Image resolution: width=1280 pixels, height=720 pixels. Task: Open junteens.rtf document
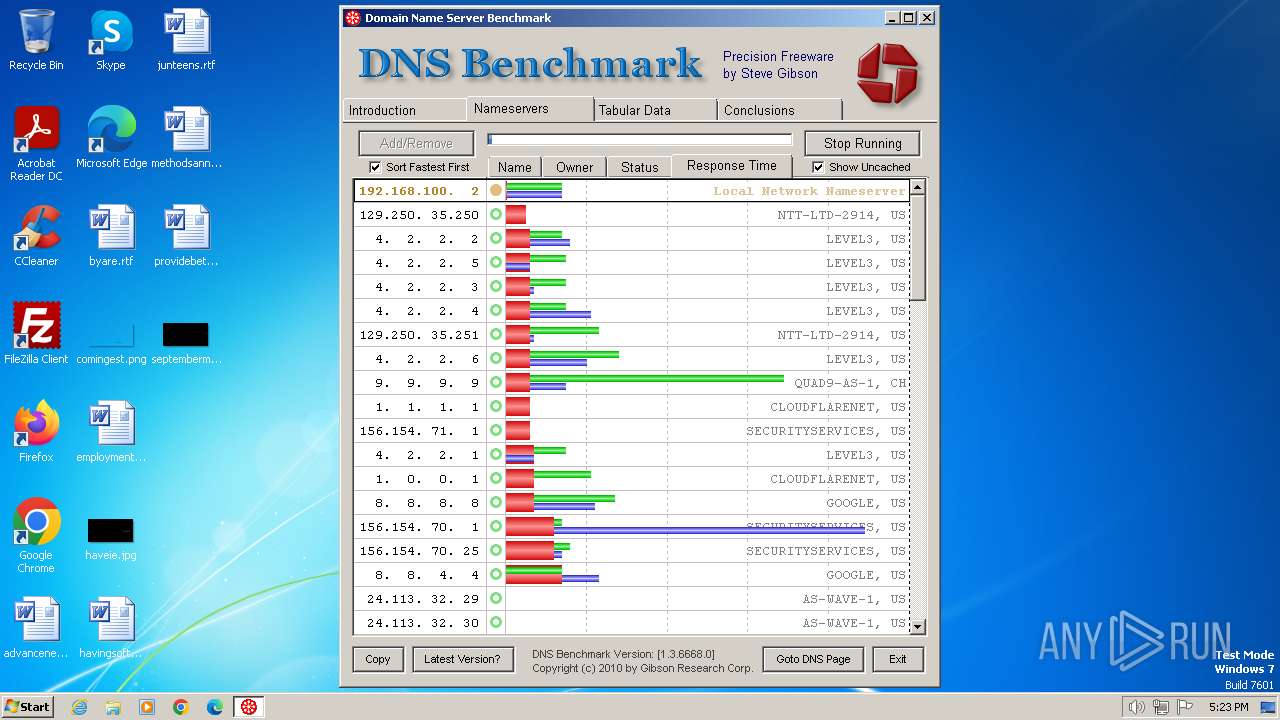click(186, 40)
